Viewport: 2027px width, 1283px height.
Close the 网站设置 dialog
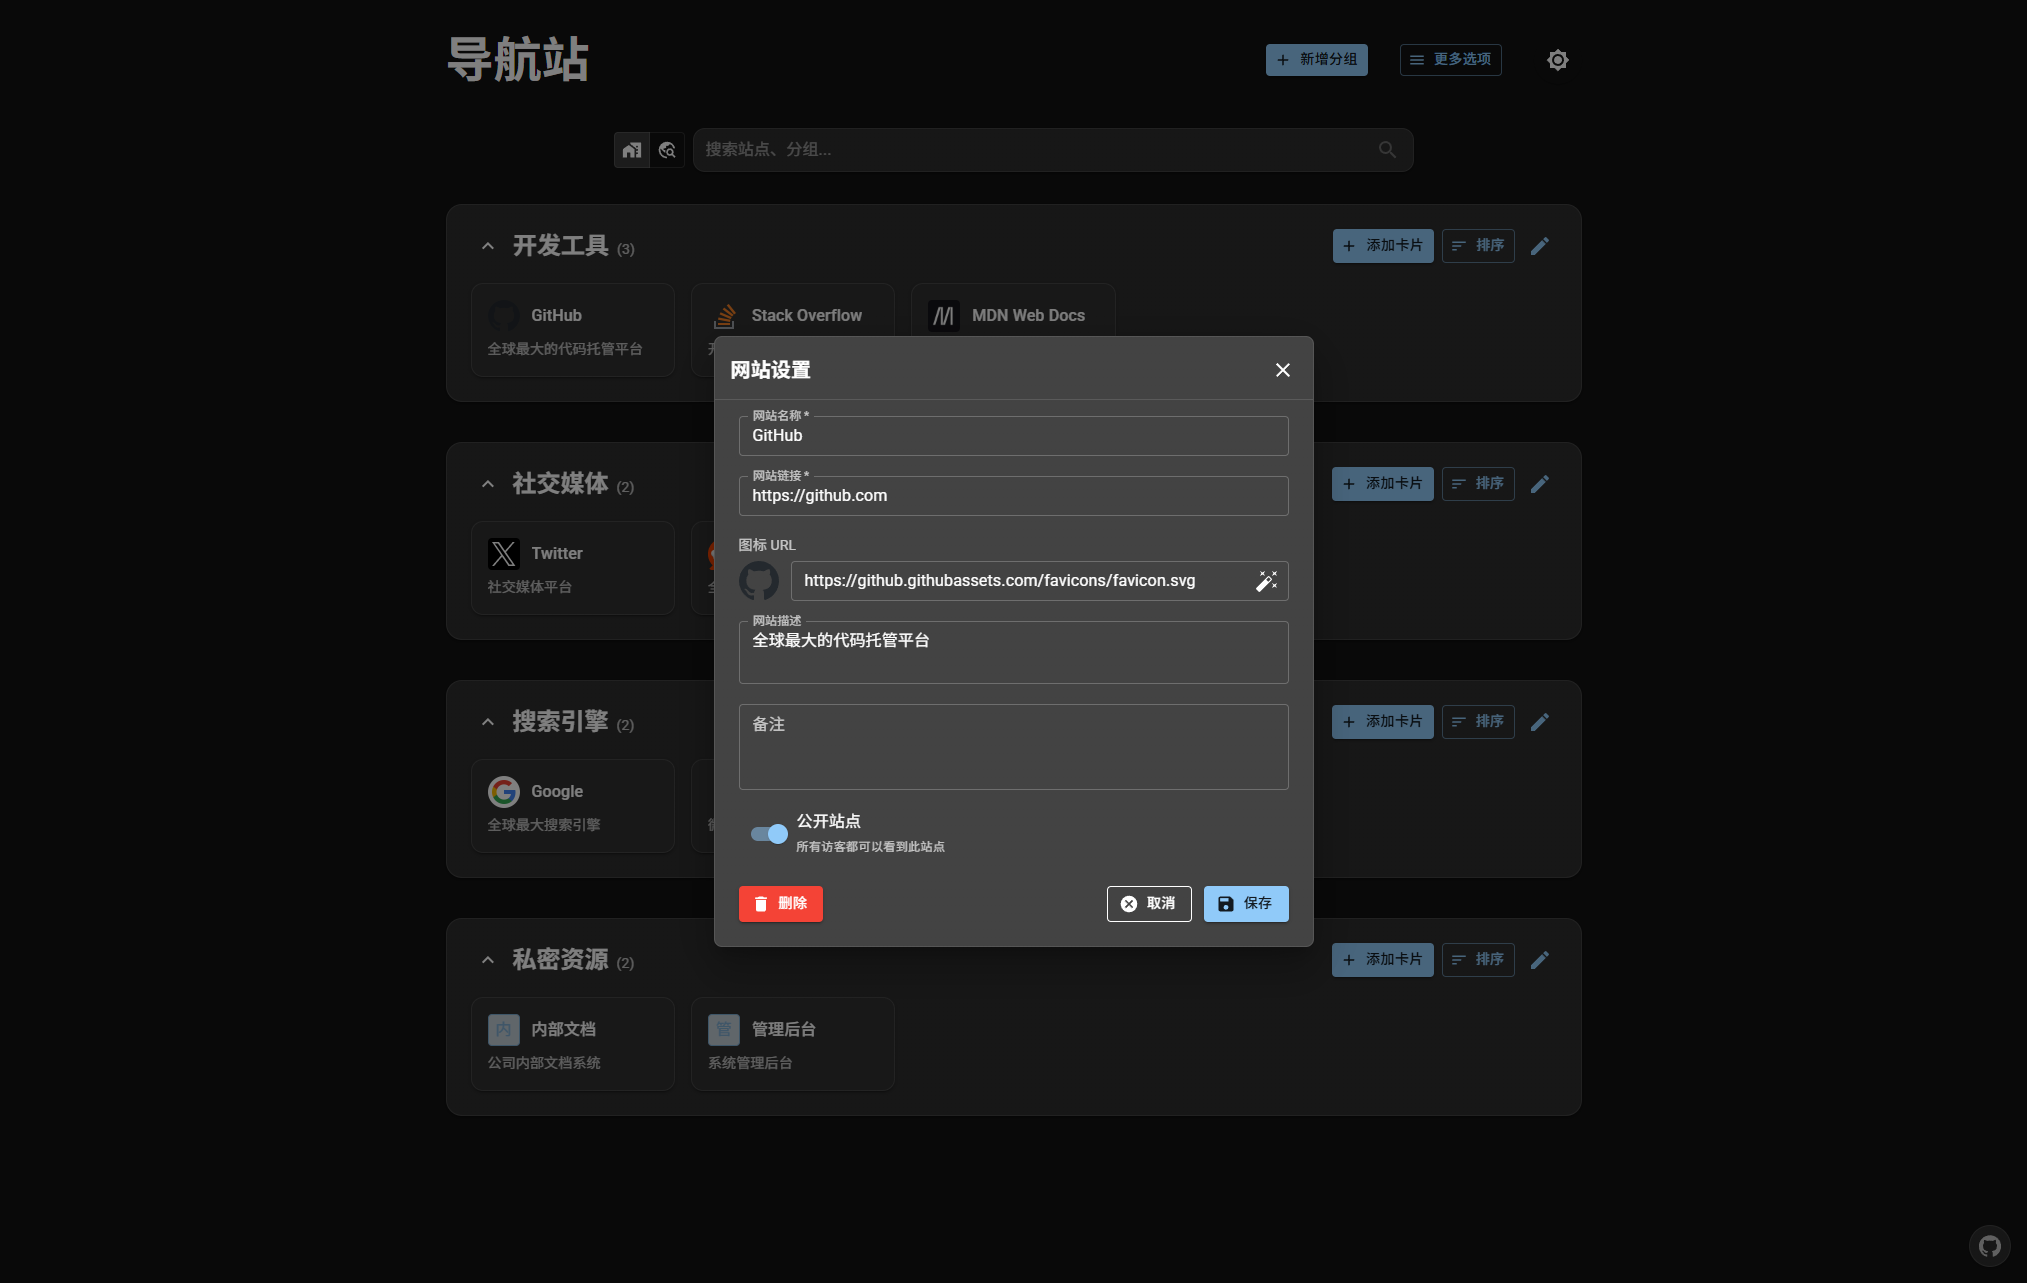(x=1282, y=370)
